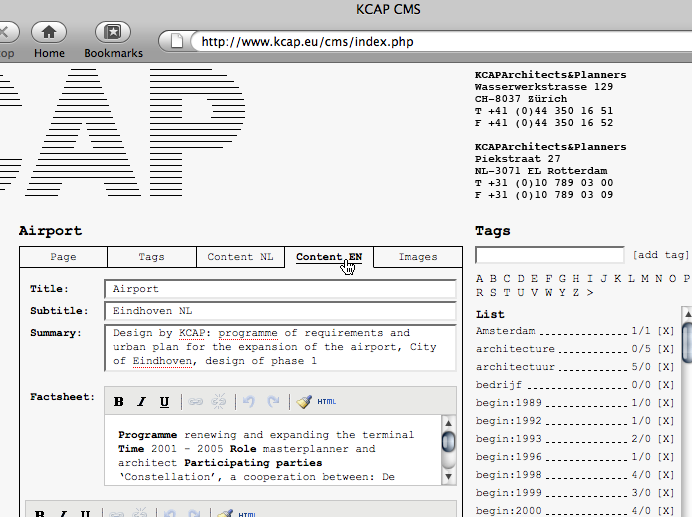The image size is (692, 517).
Task: Click the cleanup broom icon in Factsheet toolbar
Action: pyautogui.click(x=304, y=402)
